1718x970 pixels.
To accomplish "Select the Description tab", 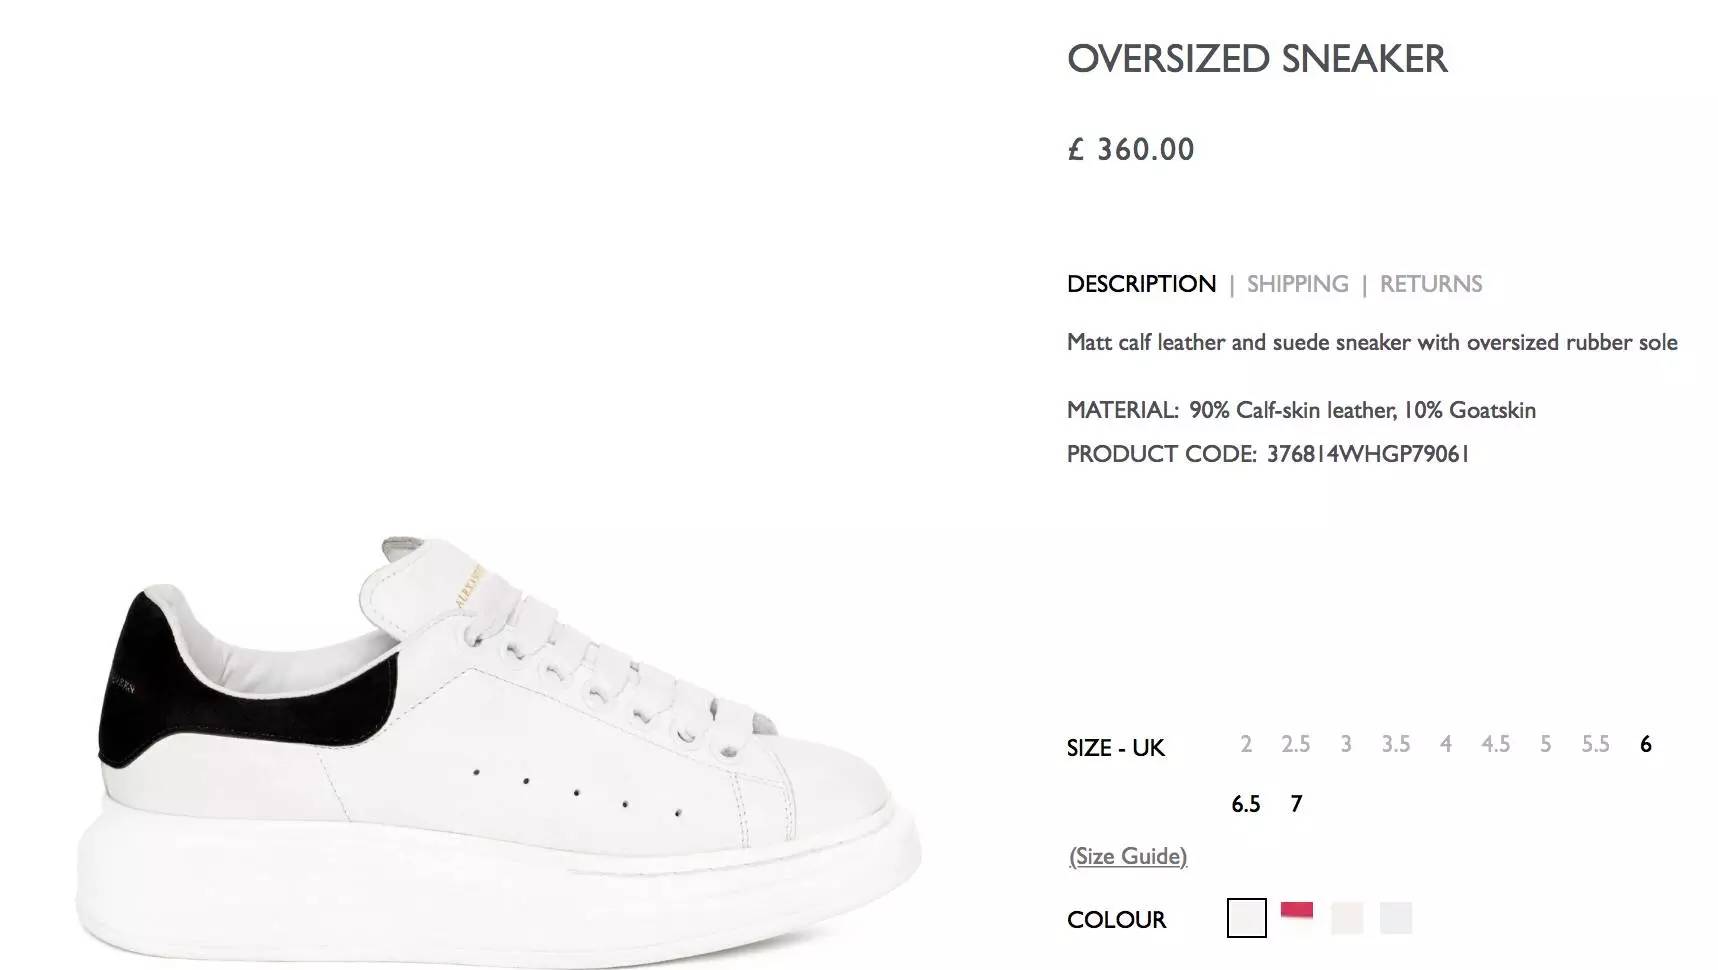I will (x=1141, y=284).
